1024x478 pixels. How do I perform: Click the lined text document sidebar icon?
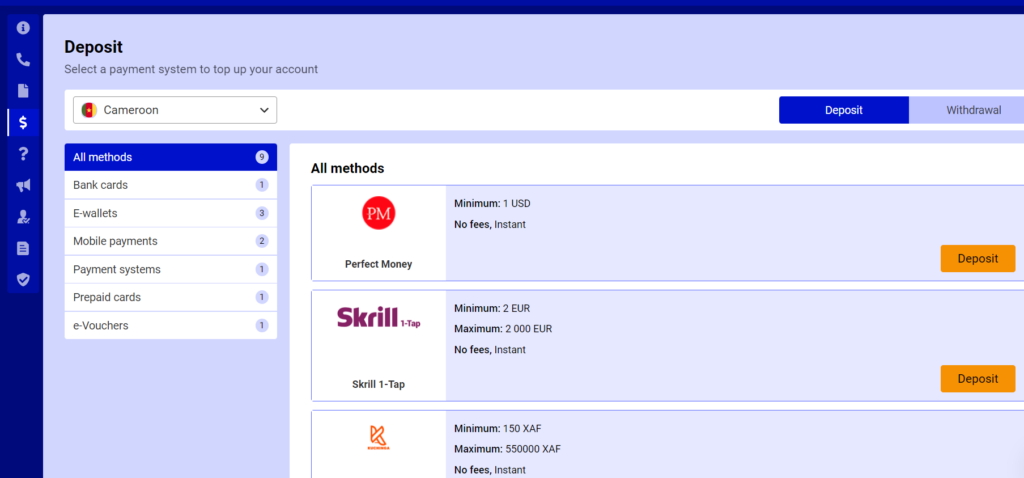click(23, 248)
